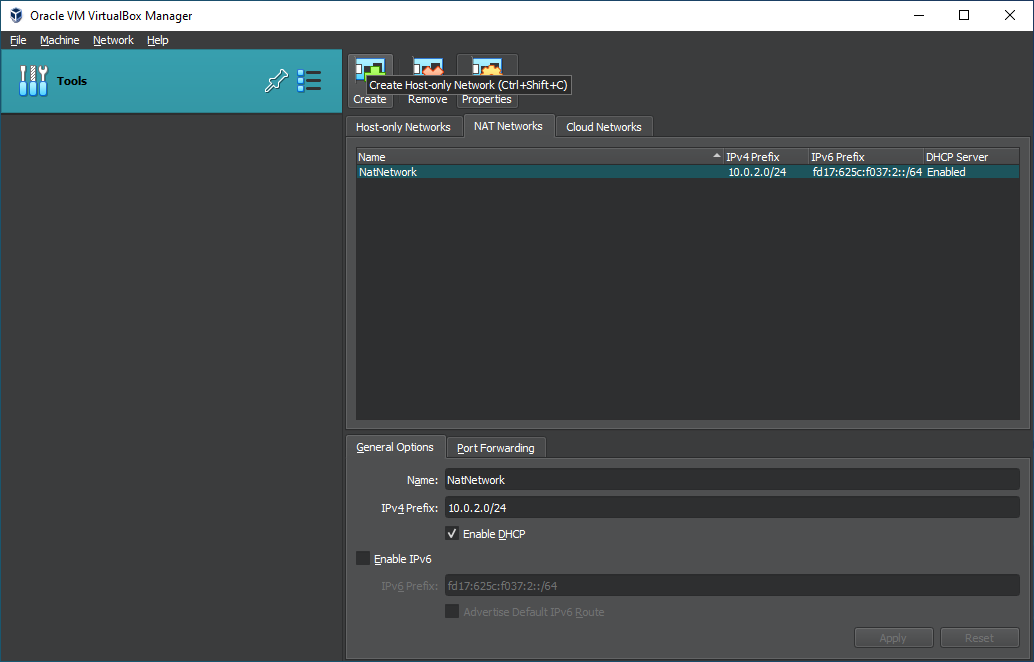Image resolution: width=1034 pixels, height=662 pixels.
Task: Open the Network menu
Action: (113, 40)
